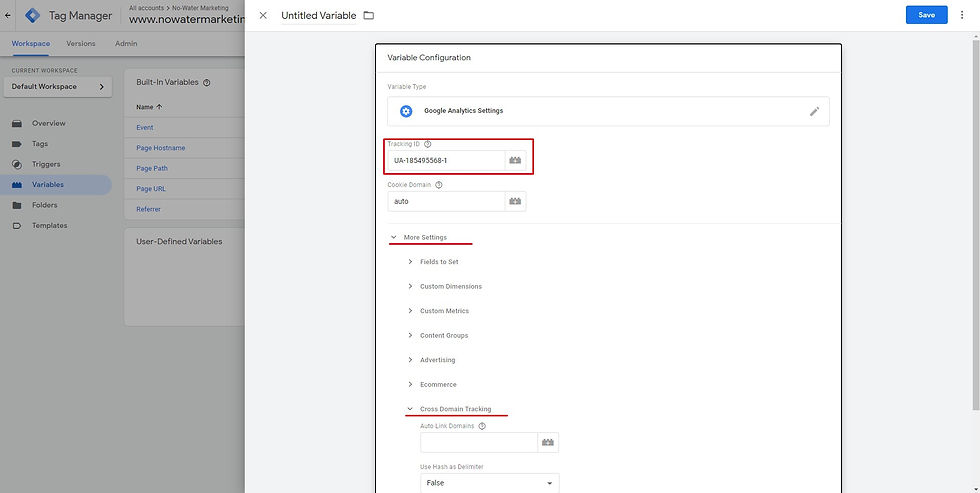Click the Triggers sidebar icon
980x493 pixels.
coord(17,164)
